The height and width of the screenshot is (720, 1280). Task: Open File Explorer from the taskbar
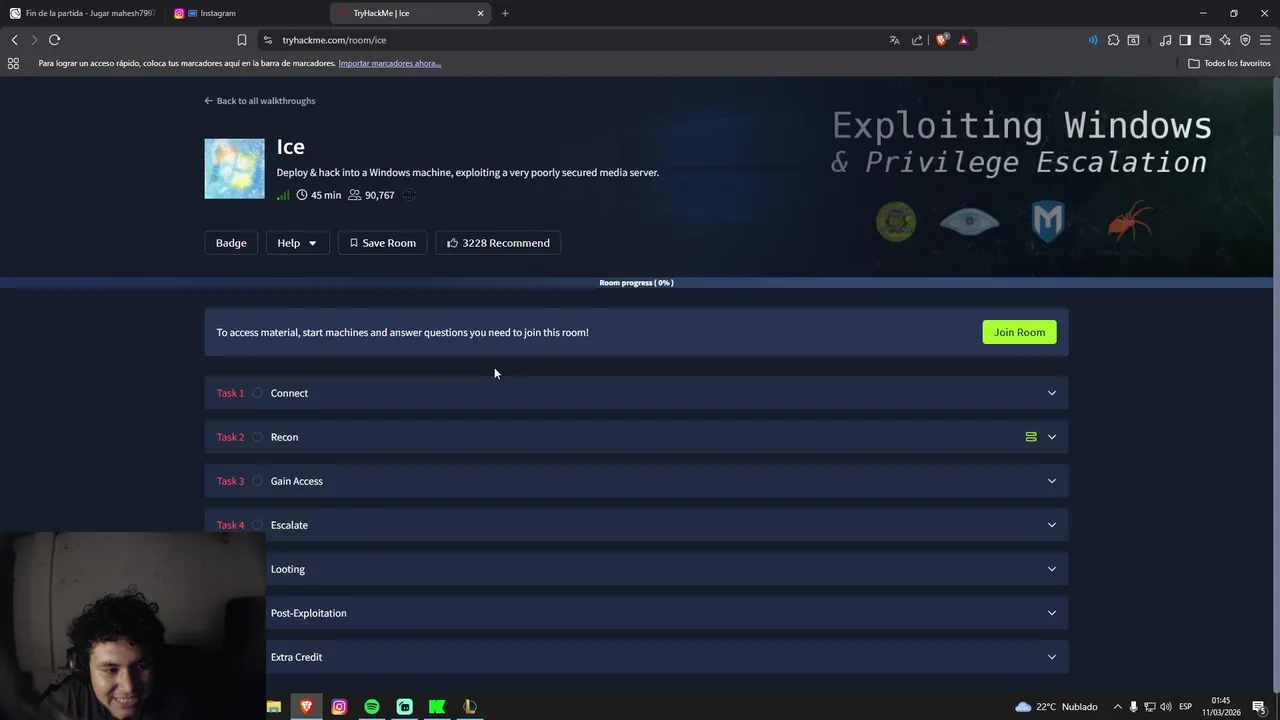click(273, 706)
